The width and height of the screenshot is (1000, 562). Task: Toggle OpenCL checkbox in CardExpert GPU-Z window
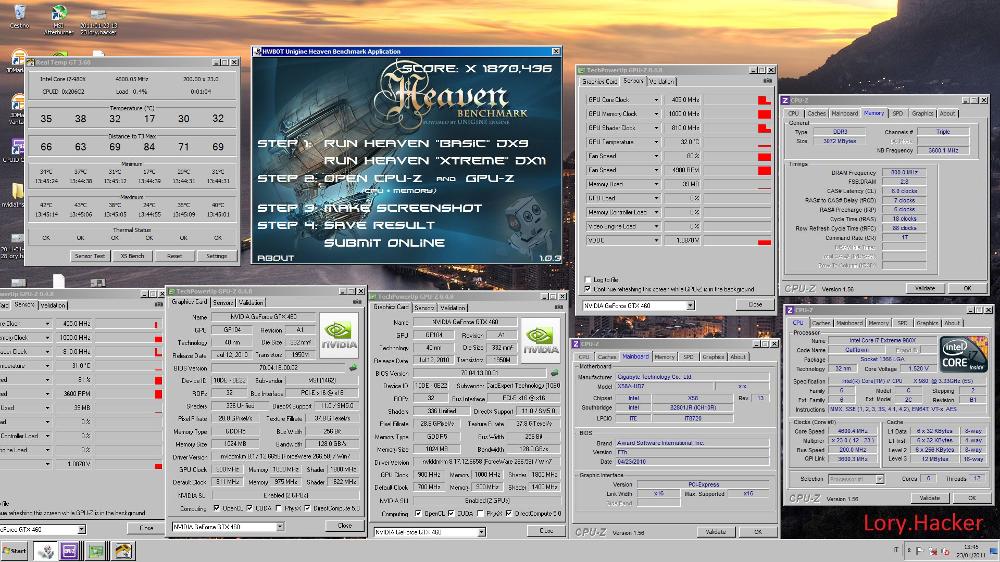pyautogui.click(x=418, y=513)
